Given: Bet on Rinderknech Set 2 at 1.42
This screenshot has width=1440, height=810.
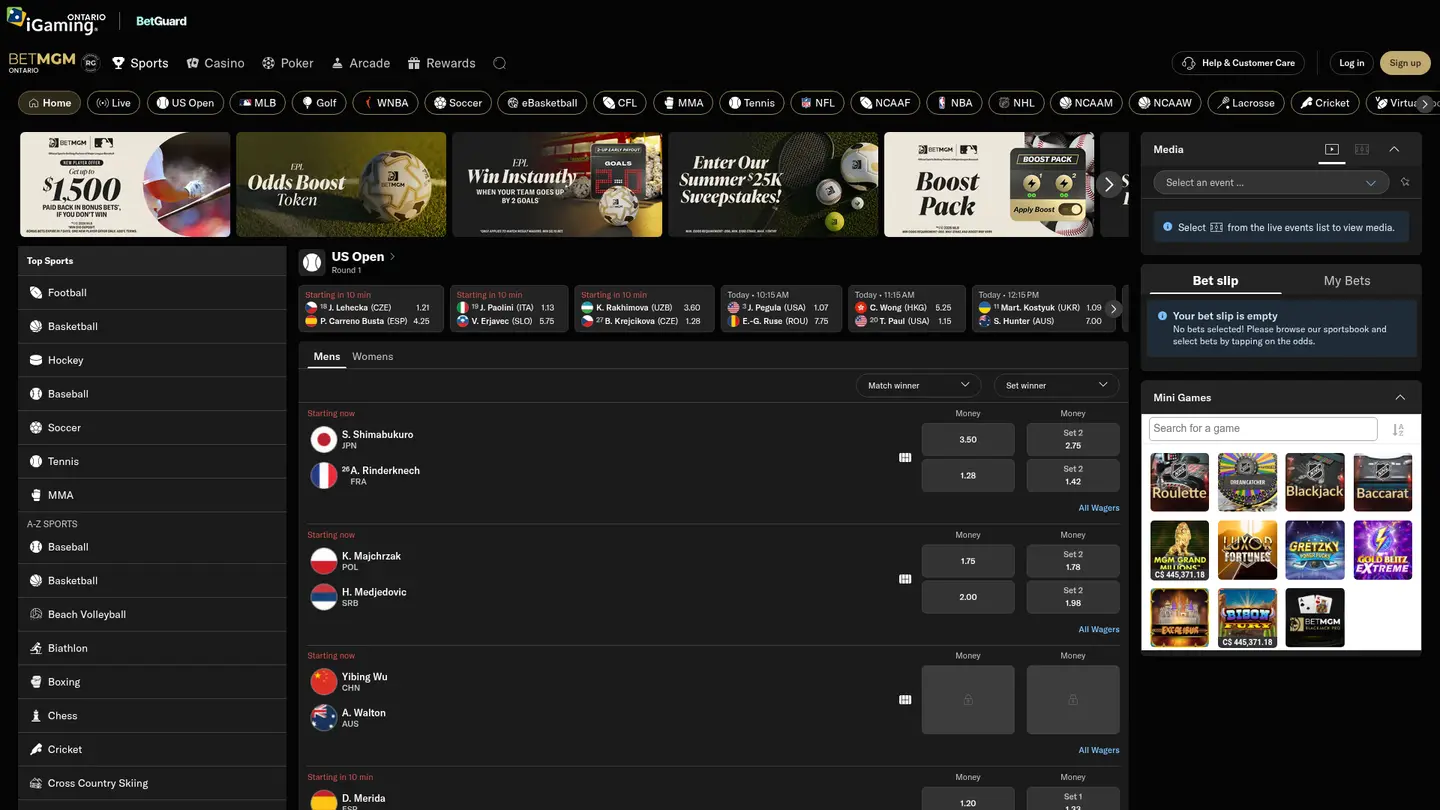Looking at the screenshot, I should tap(1073, 475).
